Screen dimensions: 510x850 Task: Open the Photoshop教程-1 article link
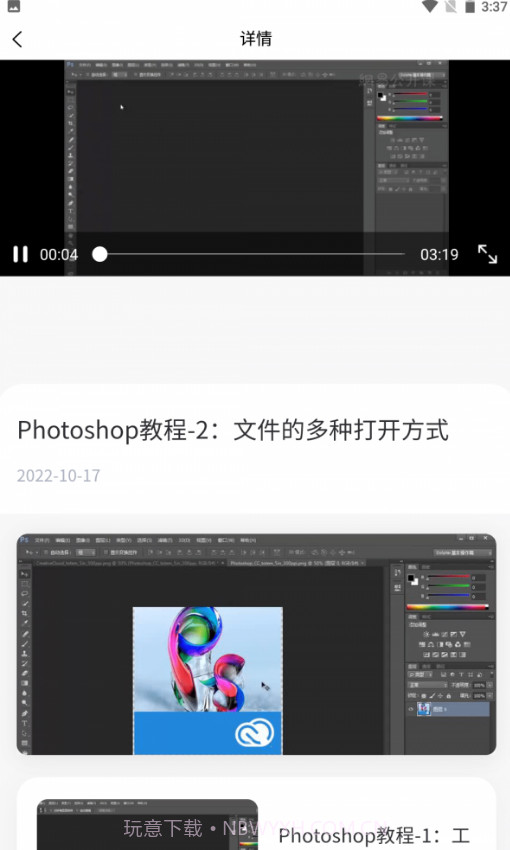click(374, 835)
